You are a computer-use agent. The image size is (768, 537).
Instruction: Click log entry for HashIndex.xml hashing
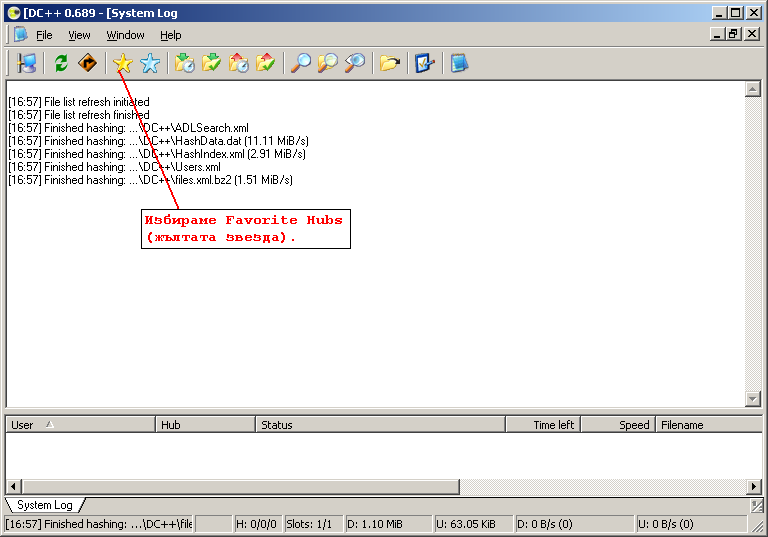(x=157, y=154)
